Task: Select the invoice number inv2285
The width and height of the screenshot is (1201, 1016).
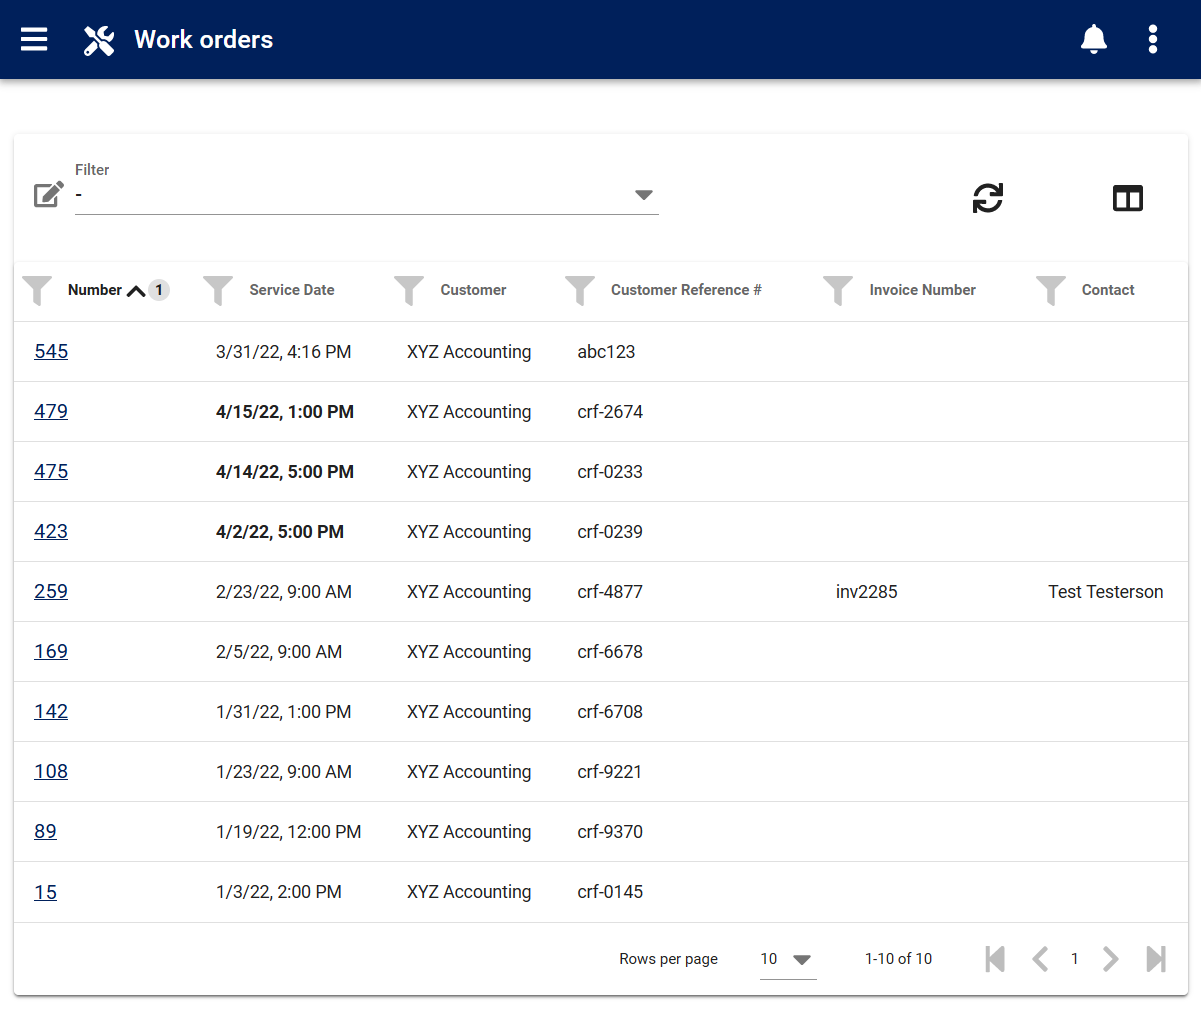Action: 866,591
